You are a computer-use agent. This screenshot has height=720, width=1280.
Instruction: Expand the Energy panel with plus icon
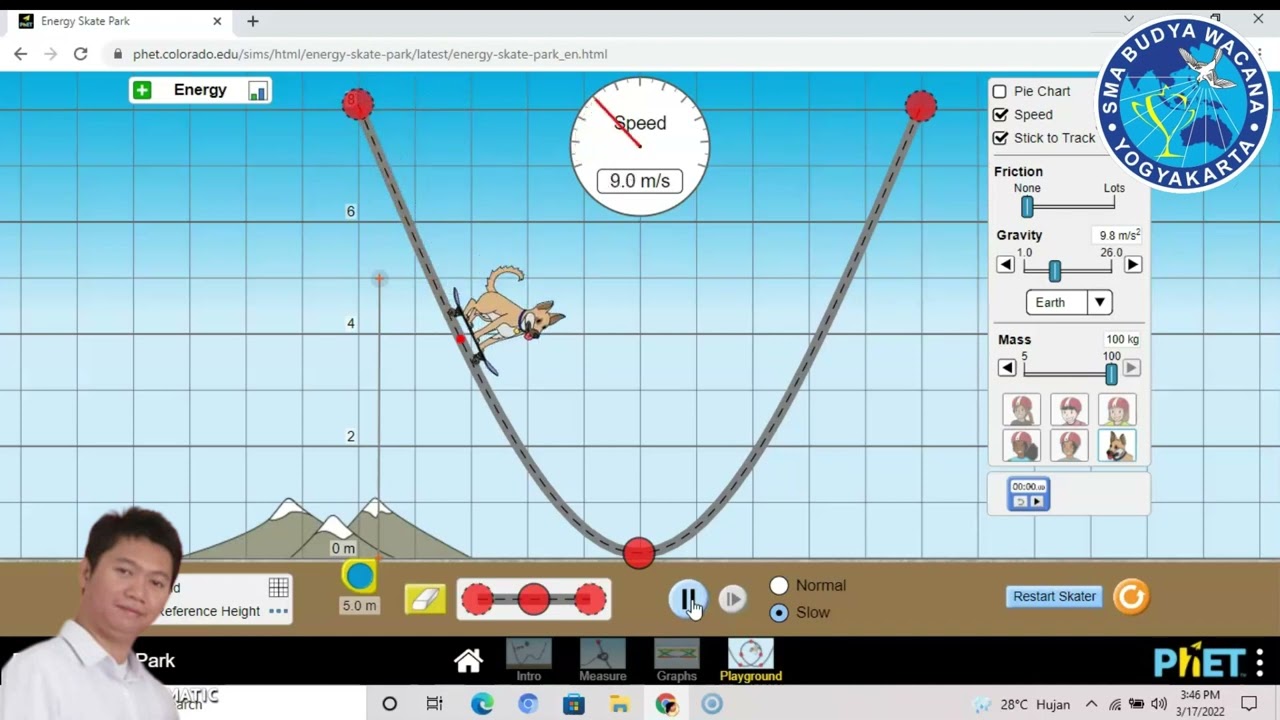pos(142,90)
